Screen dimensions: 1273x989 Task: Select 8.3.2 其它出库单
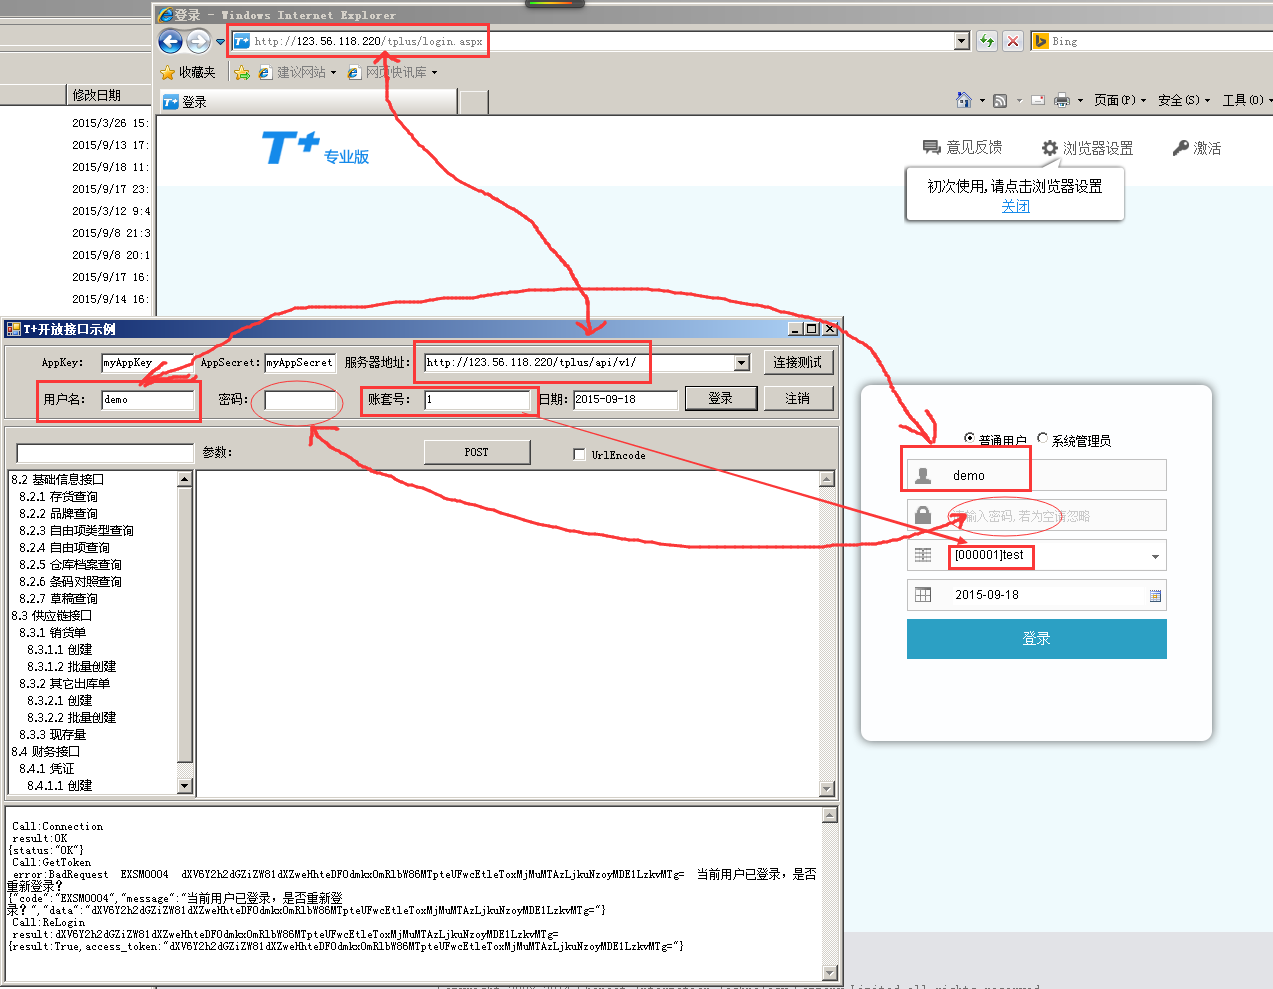64,683
